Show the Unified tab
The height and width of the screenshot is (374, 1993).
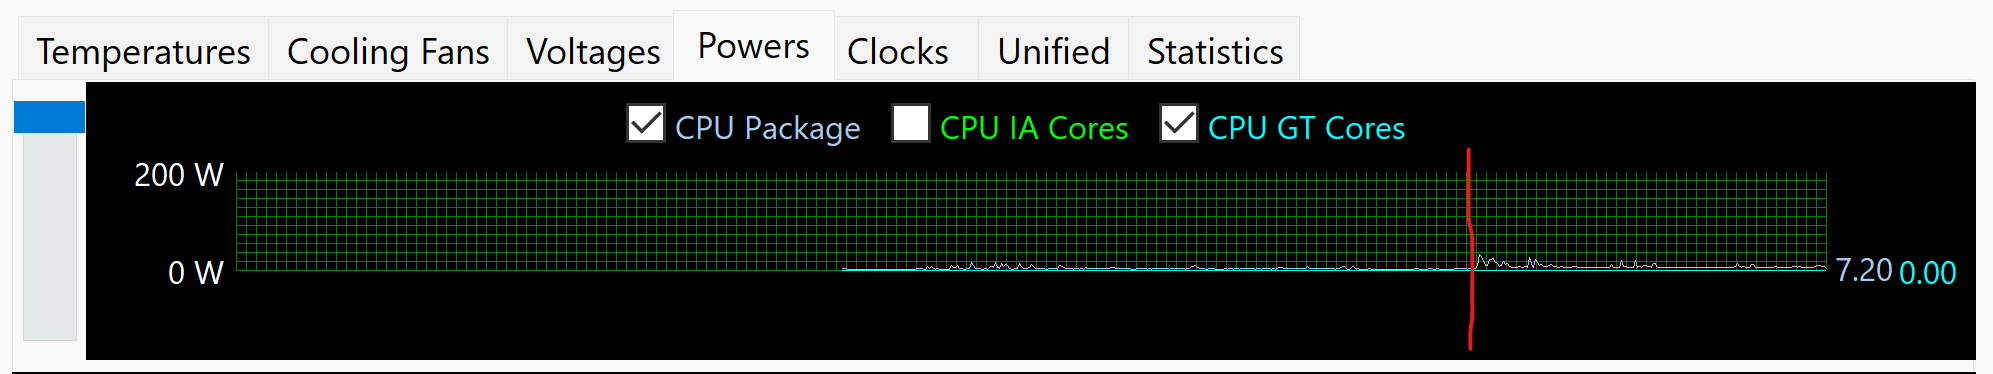tap(1053, 51)
